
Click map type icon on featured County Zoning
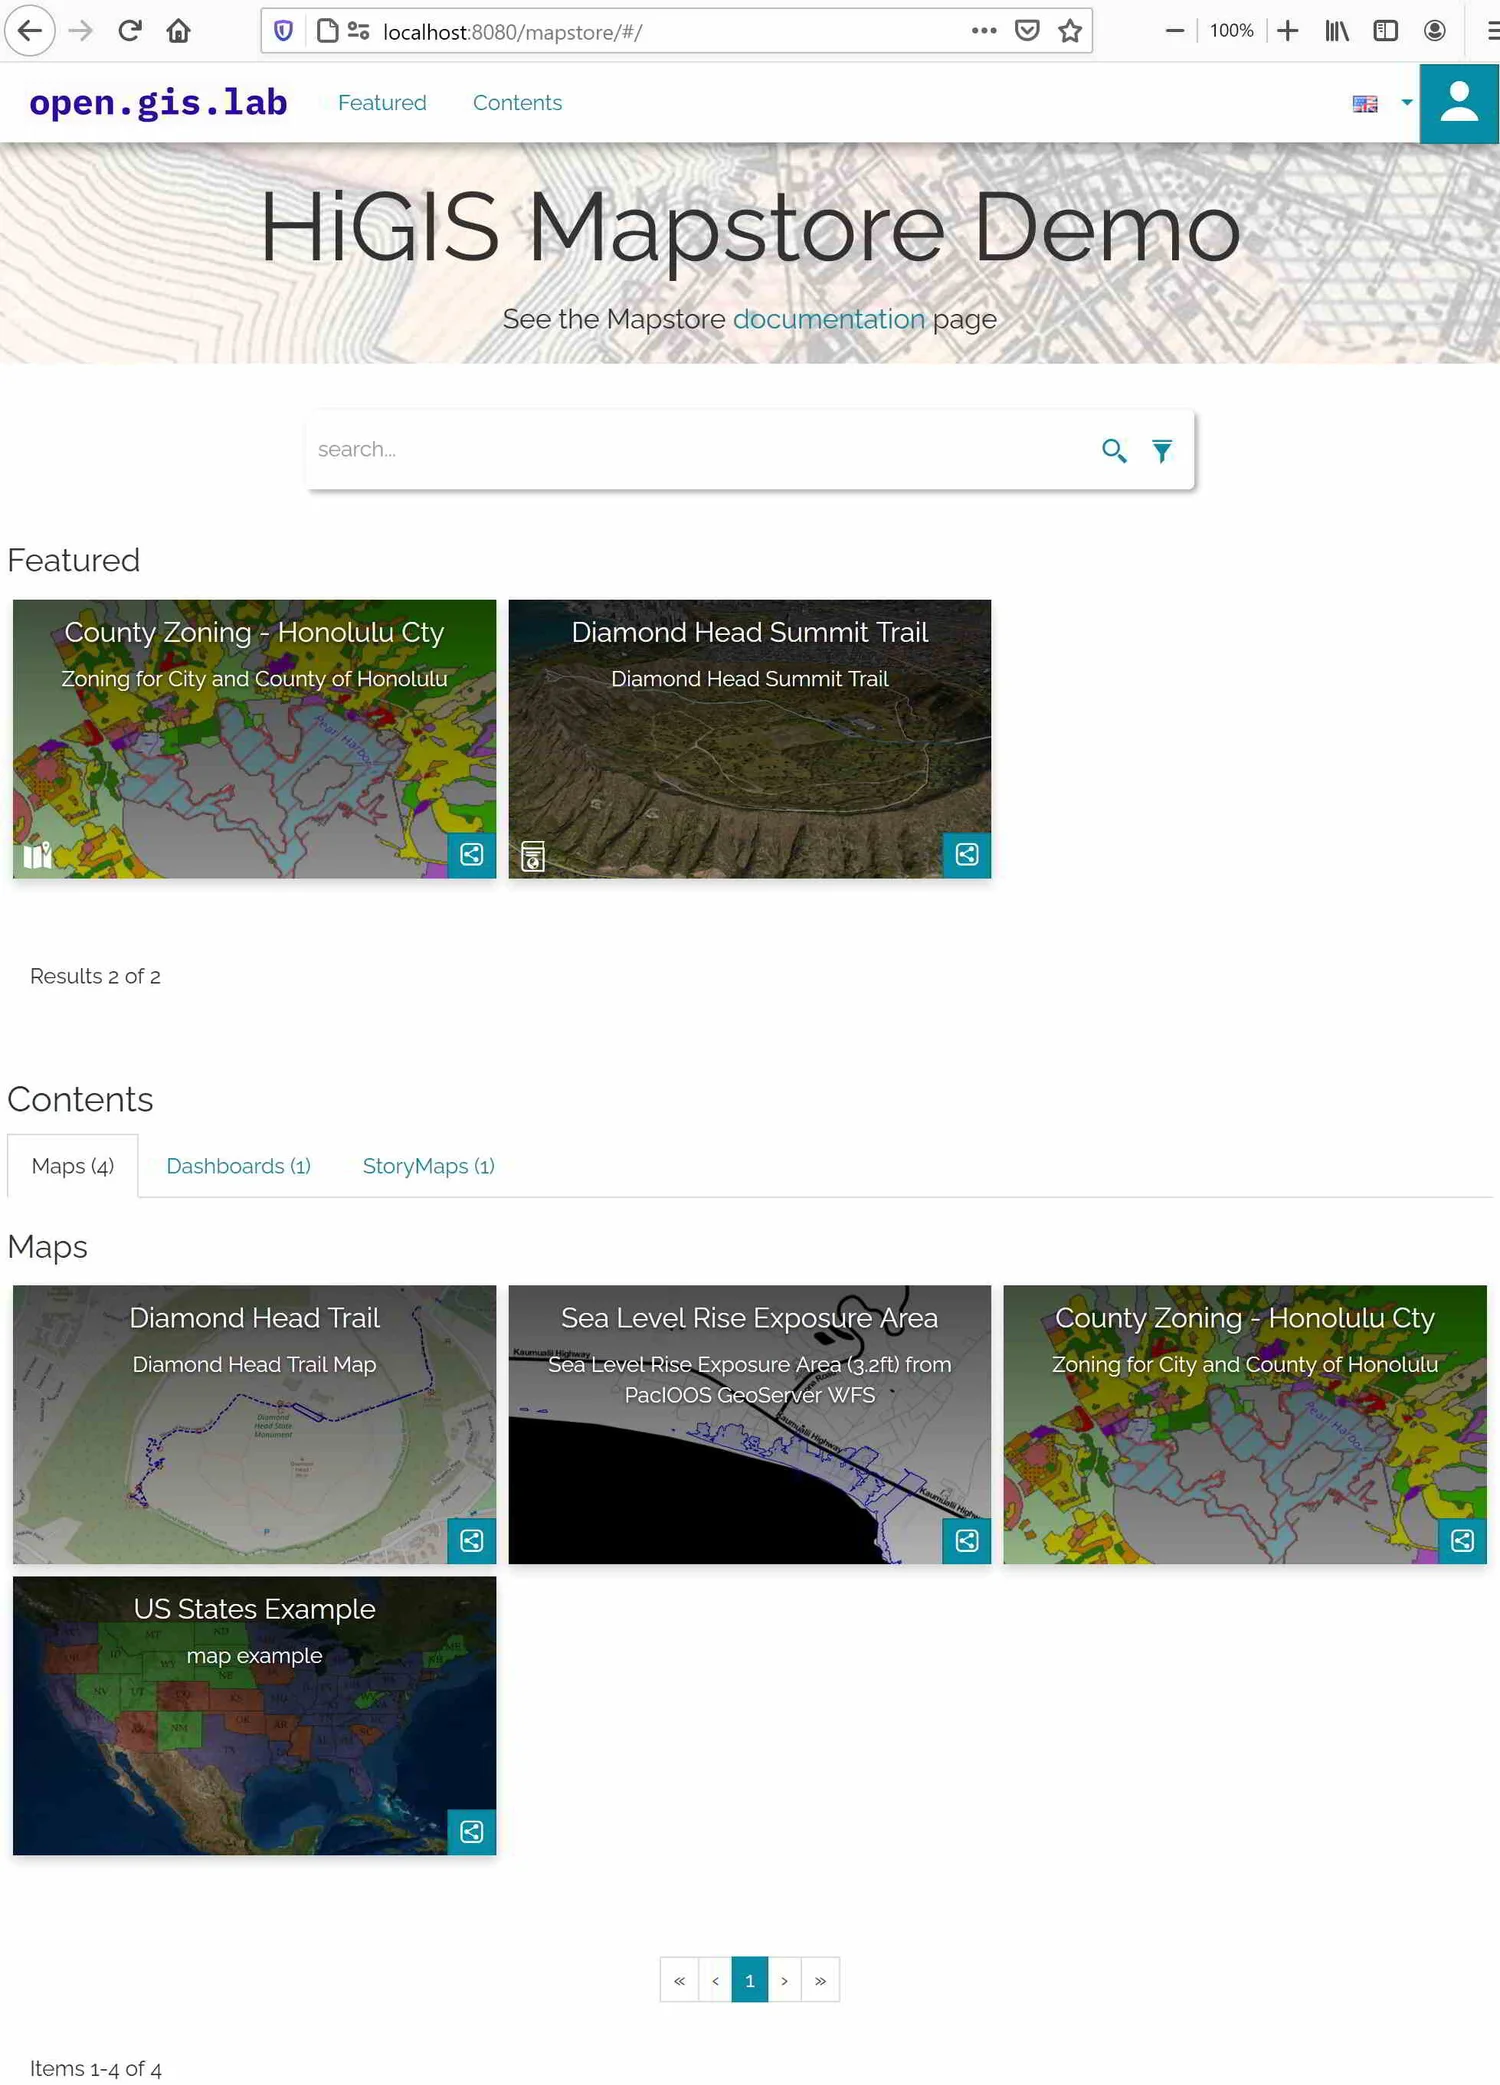click(37, 856)
